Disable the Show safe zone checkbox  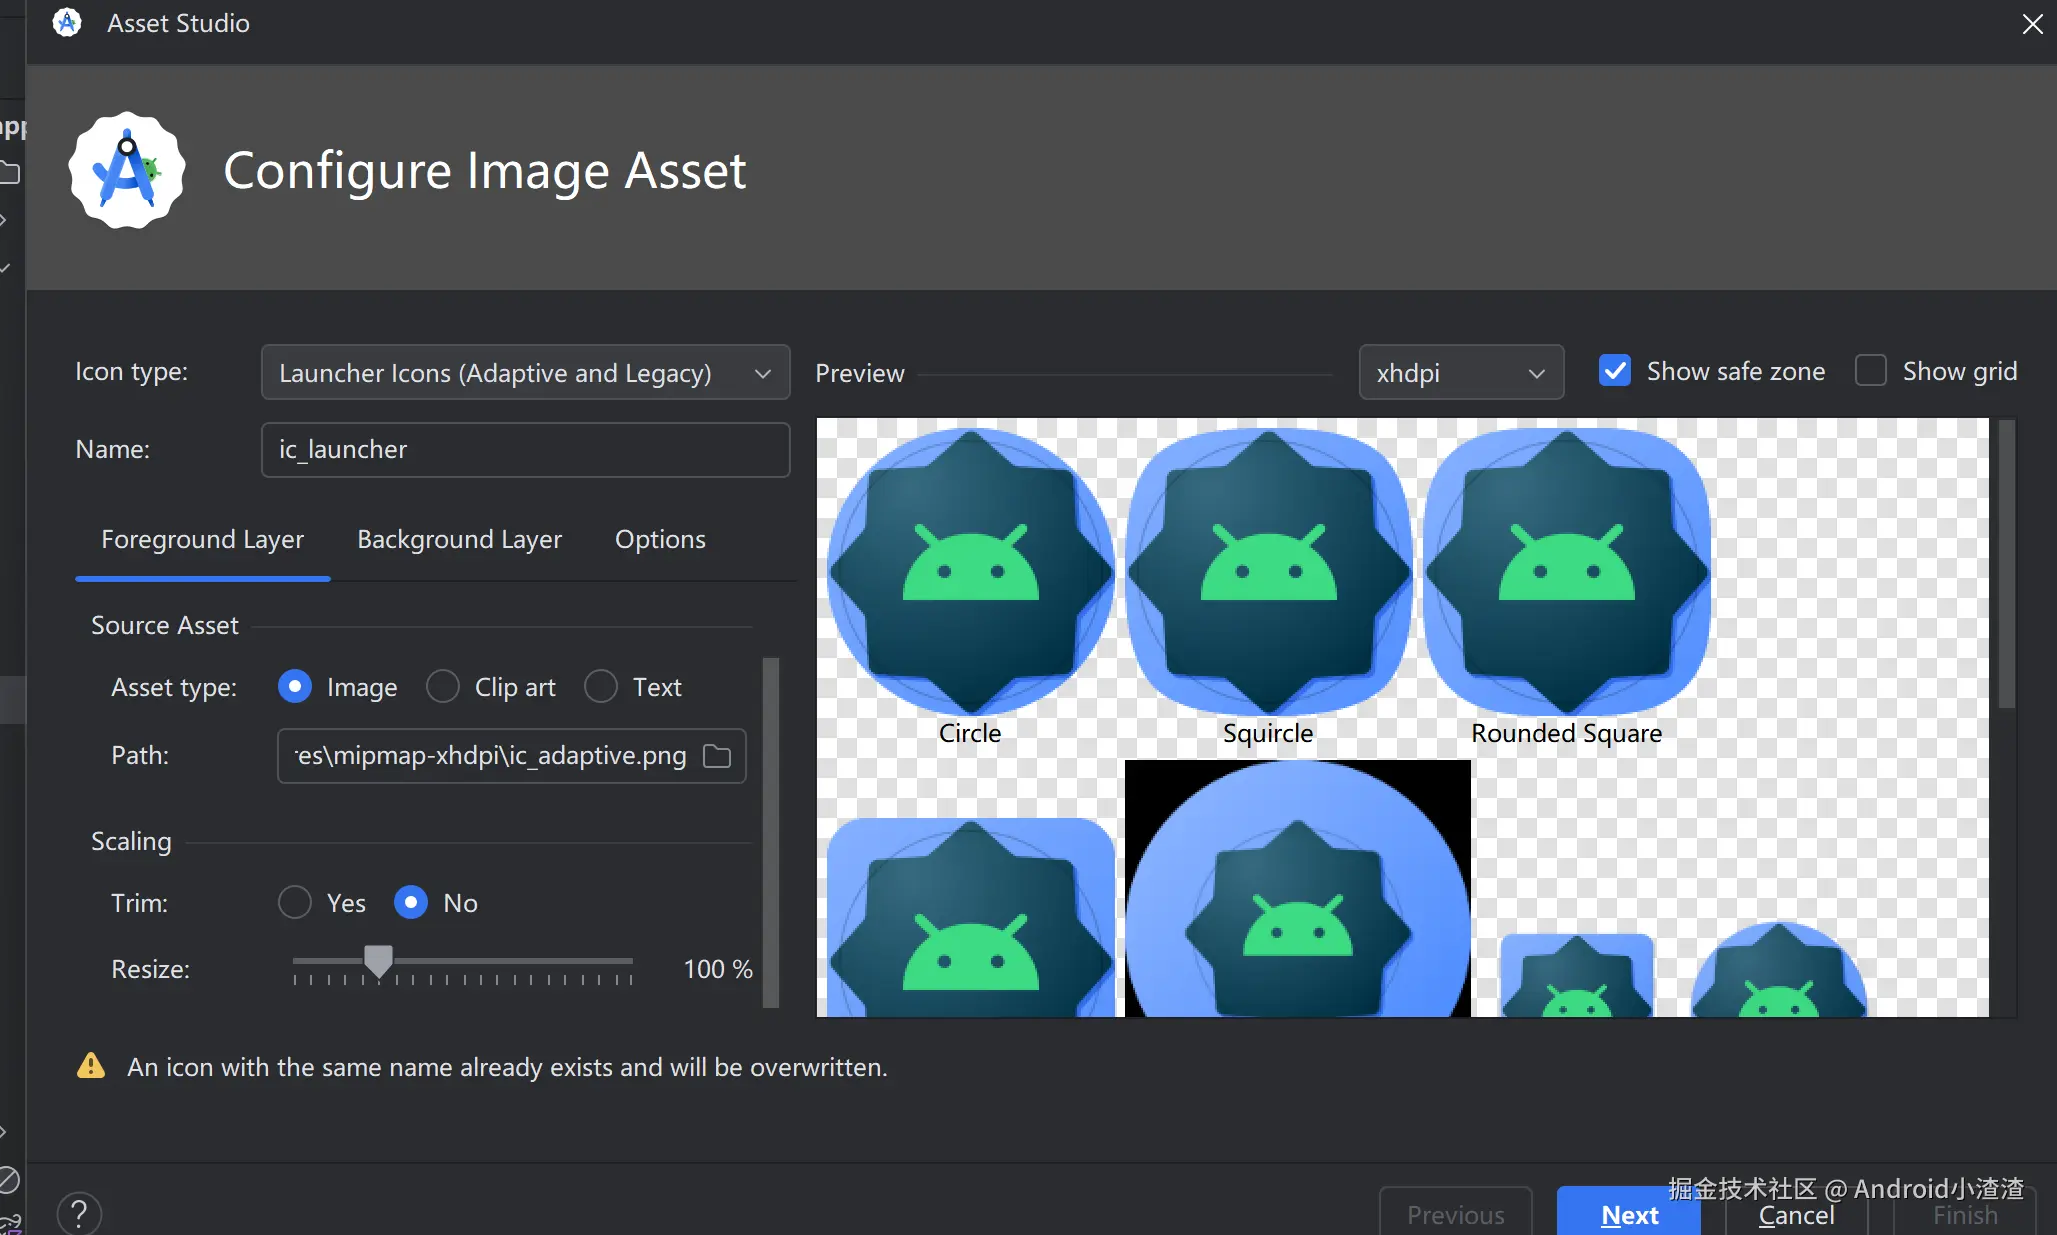click(x=1614, y=371)
